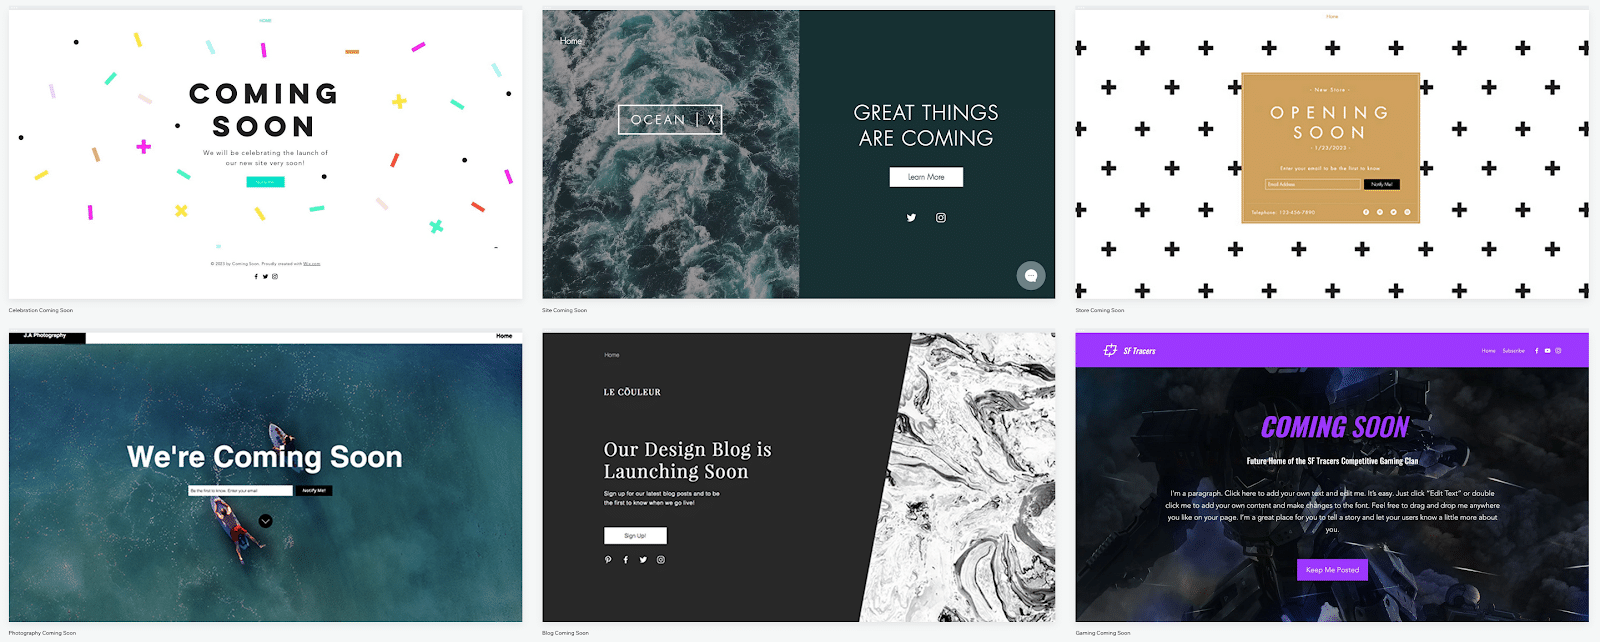Click the SF Tracers crosshair logo

(x=1110, y=350)
